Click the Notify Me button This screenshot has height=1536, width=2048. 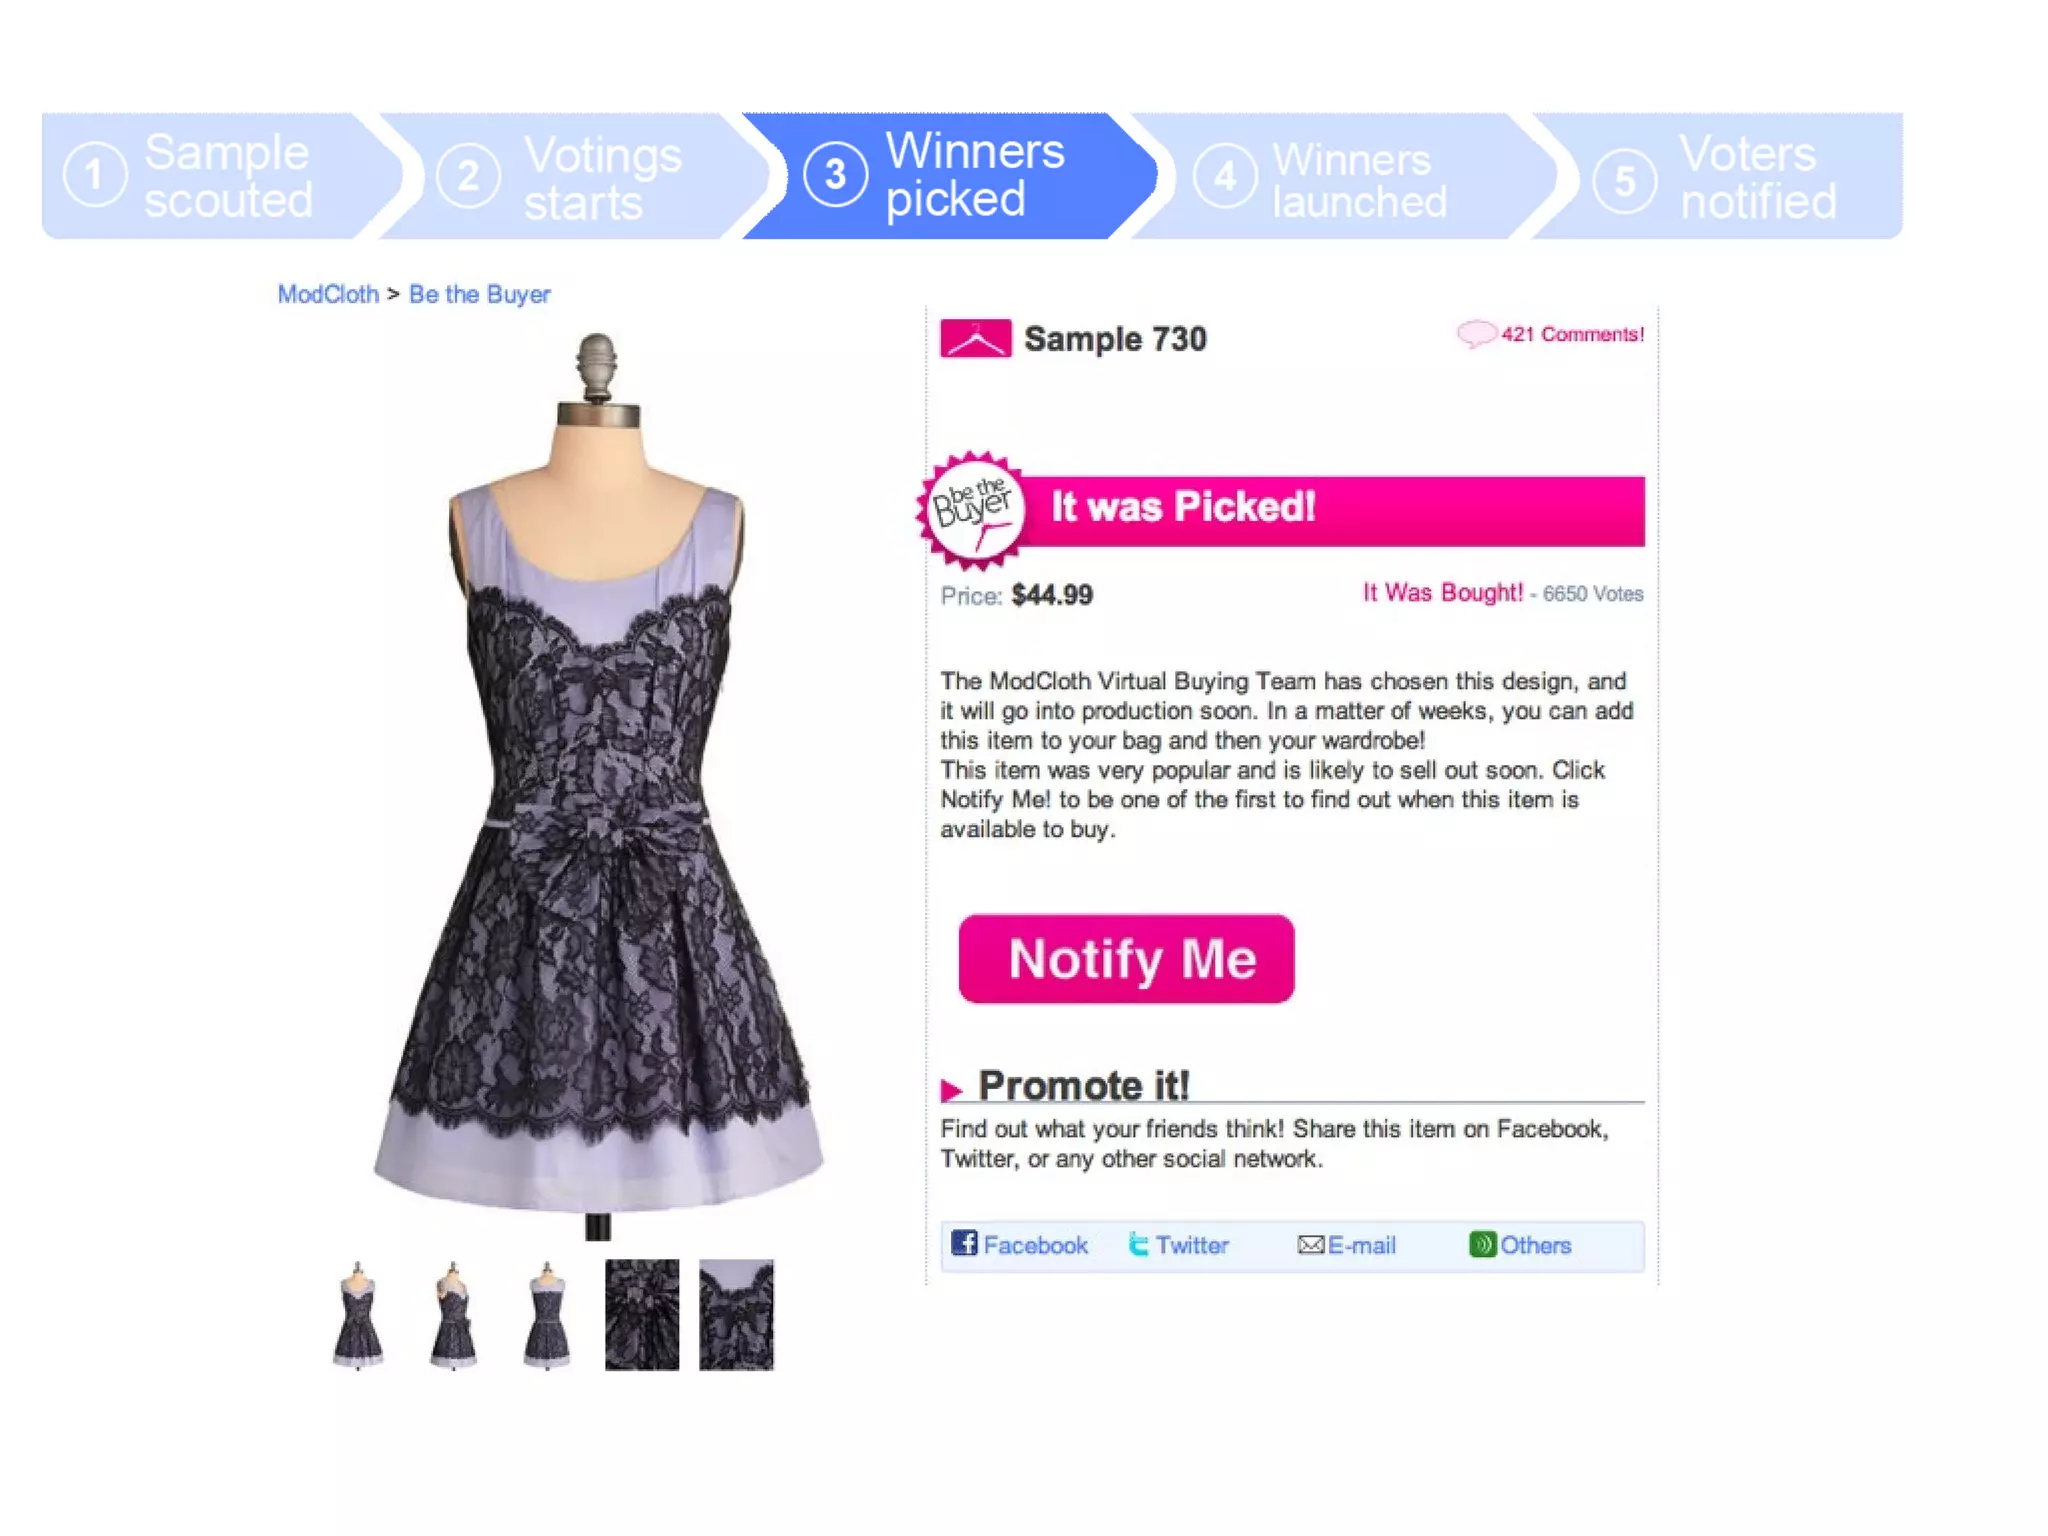point(1126,958)
